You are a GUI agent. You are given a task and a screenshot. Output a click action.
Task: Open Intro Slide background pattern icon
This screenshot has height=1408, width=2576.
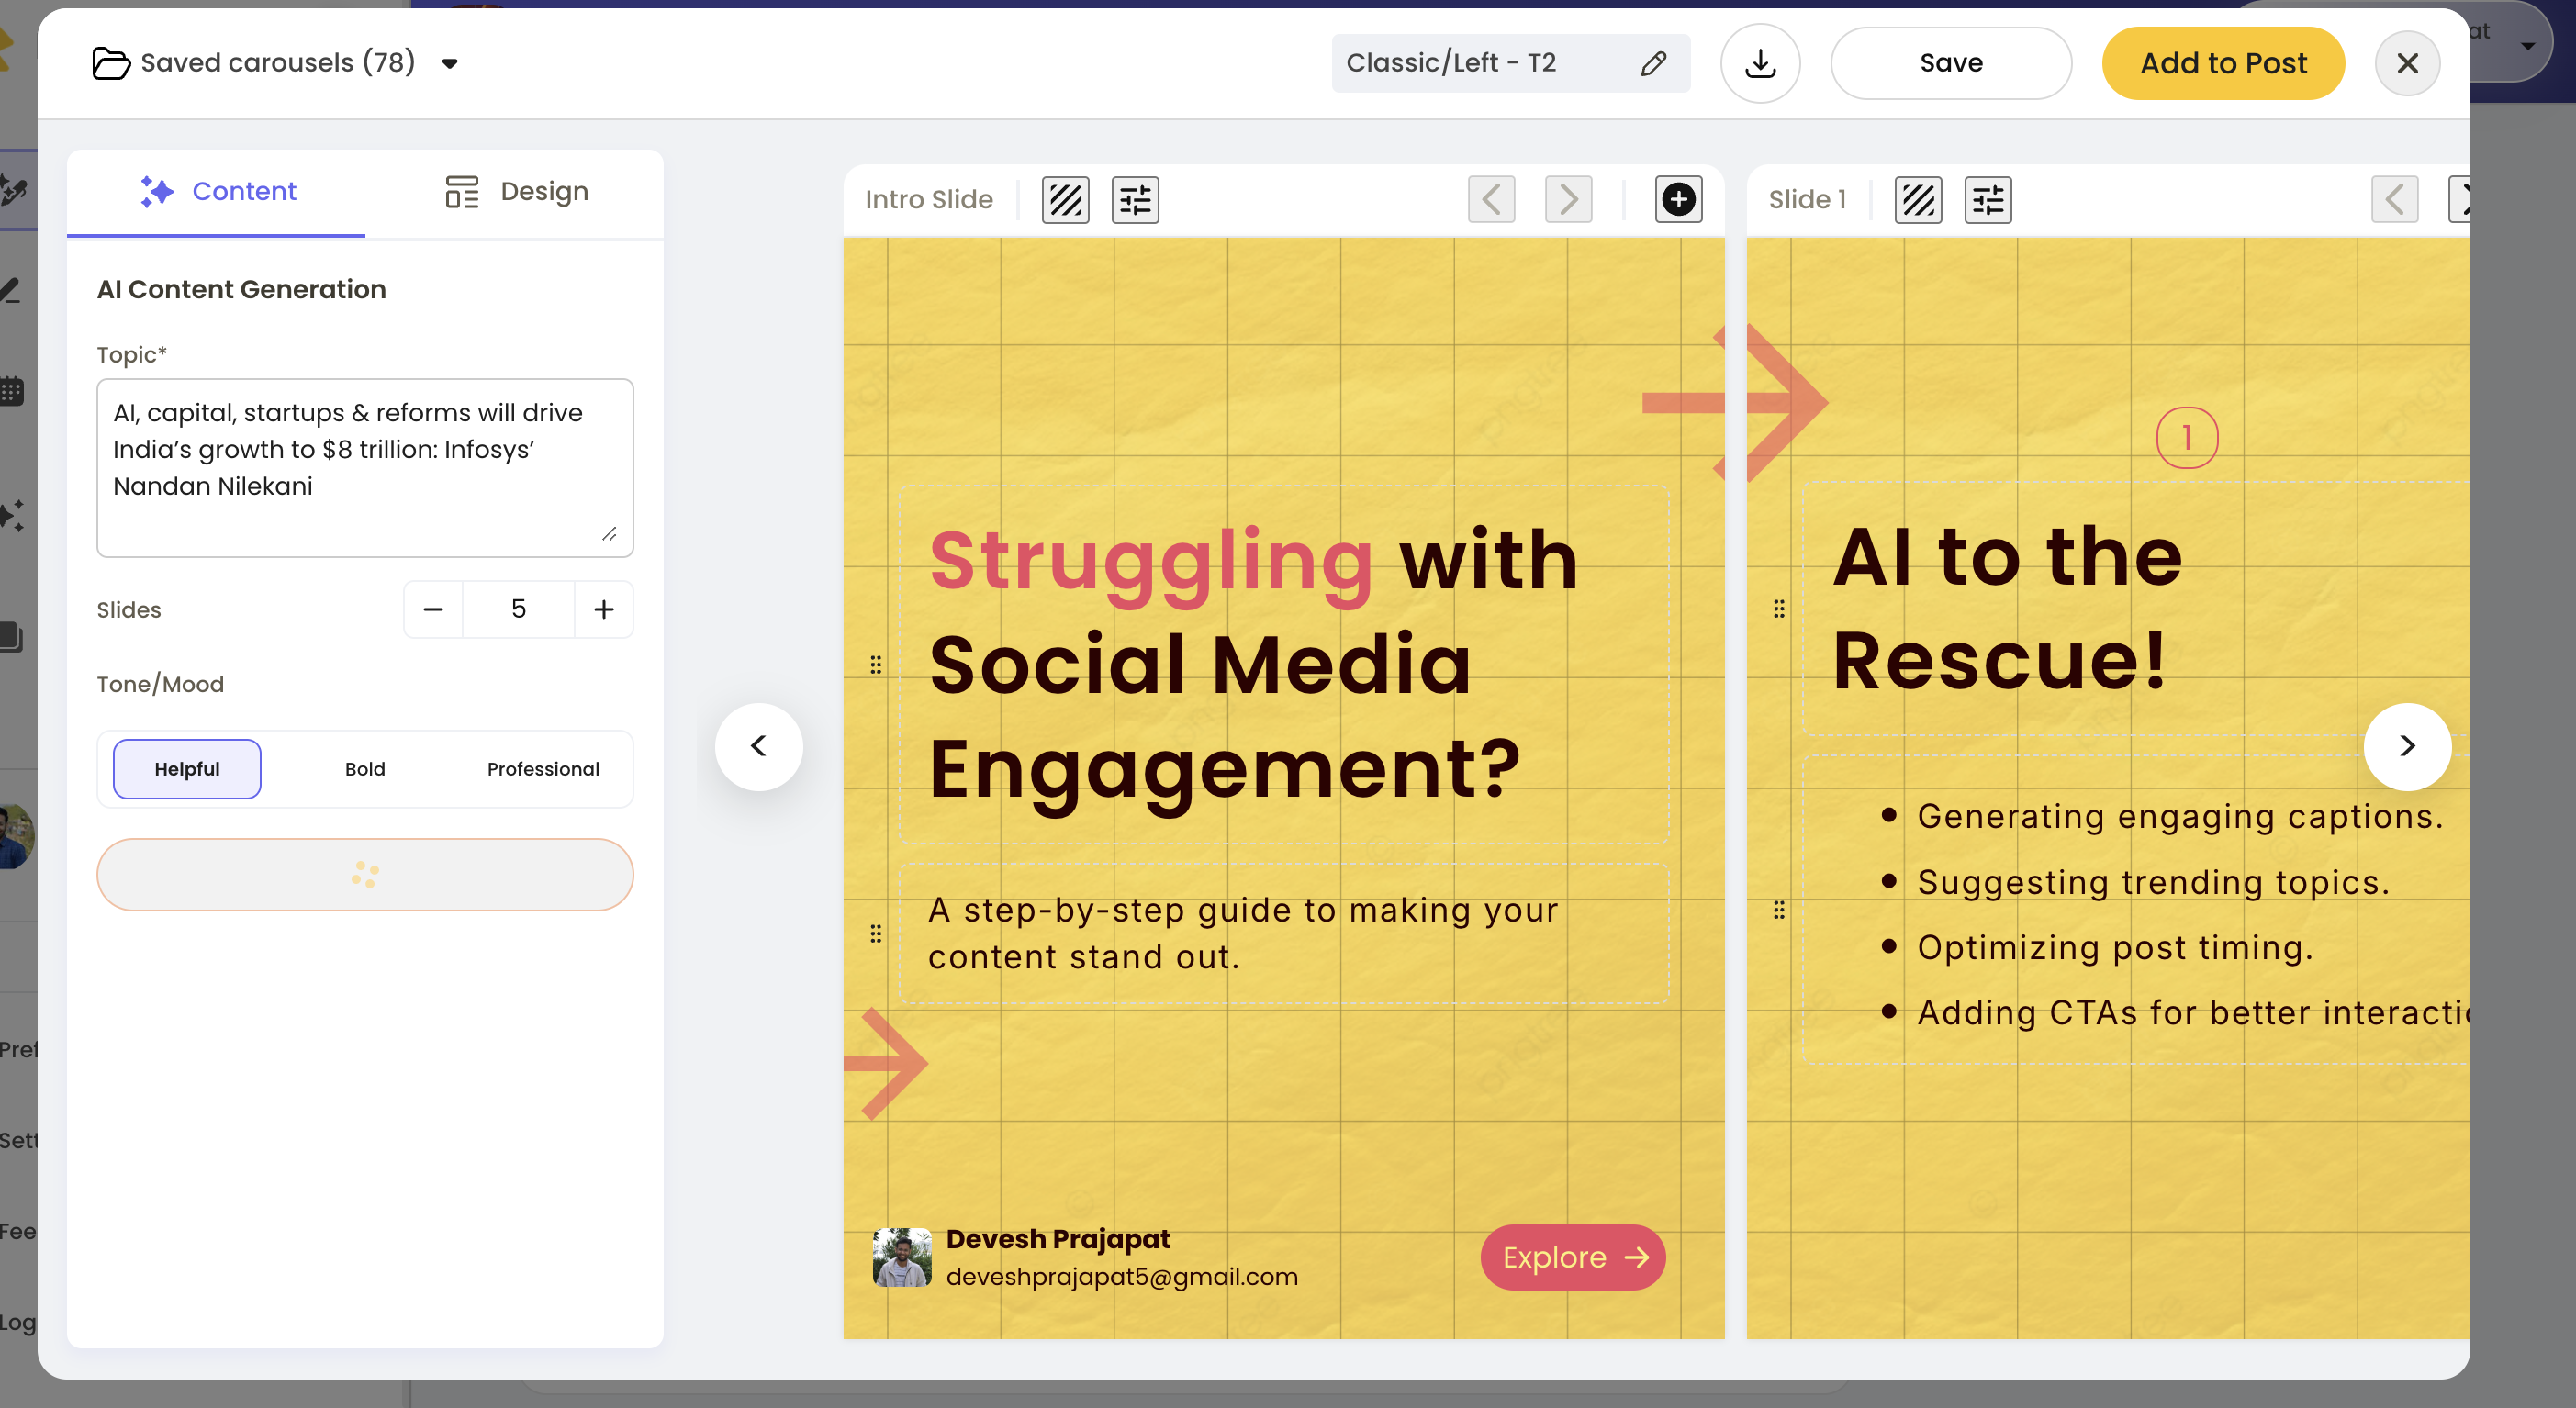click(x=1065, y=200)
